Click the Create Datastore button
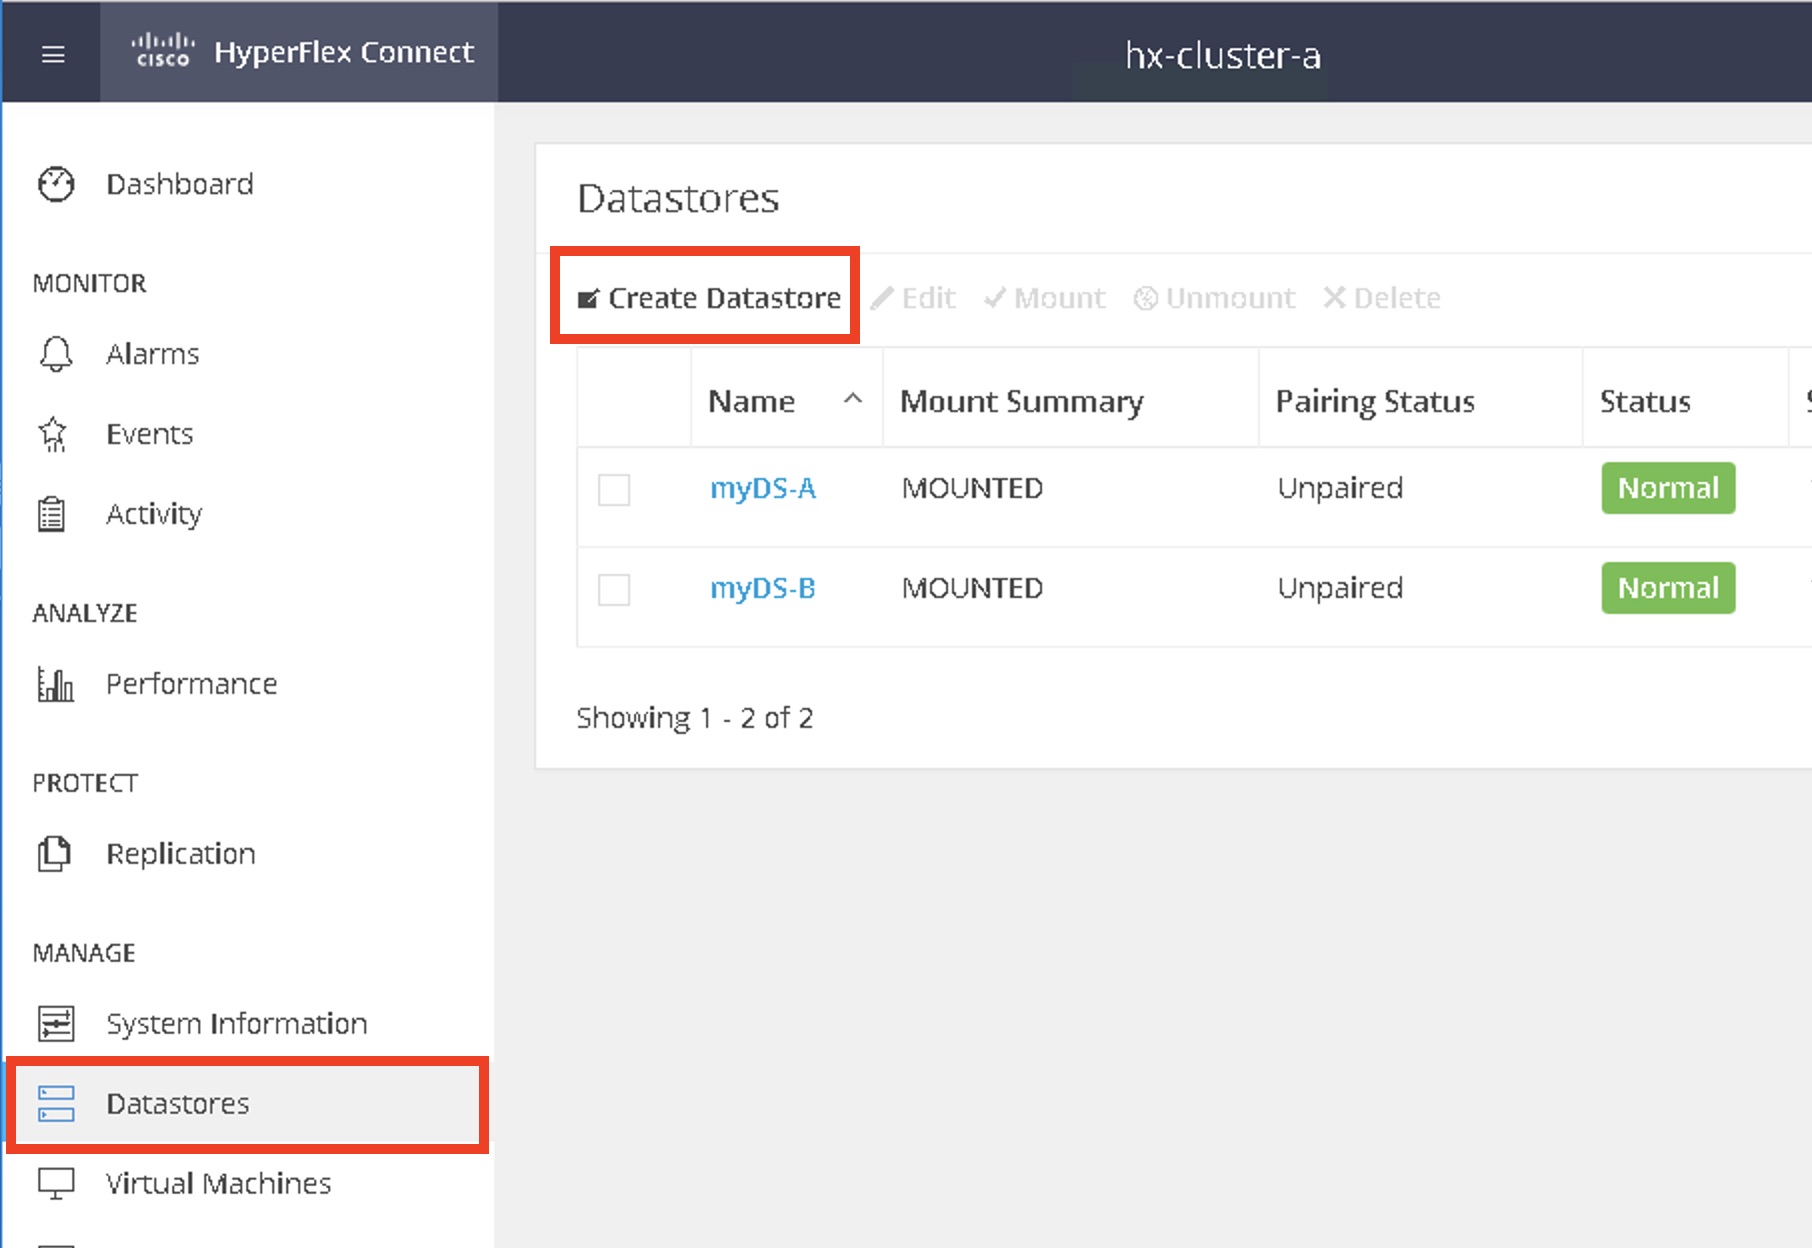Screen dimensions: 1812x1248 [709, 298]
